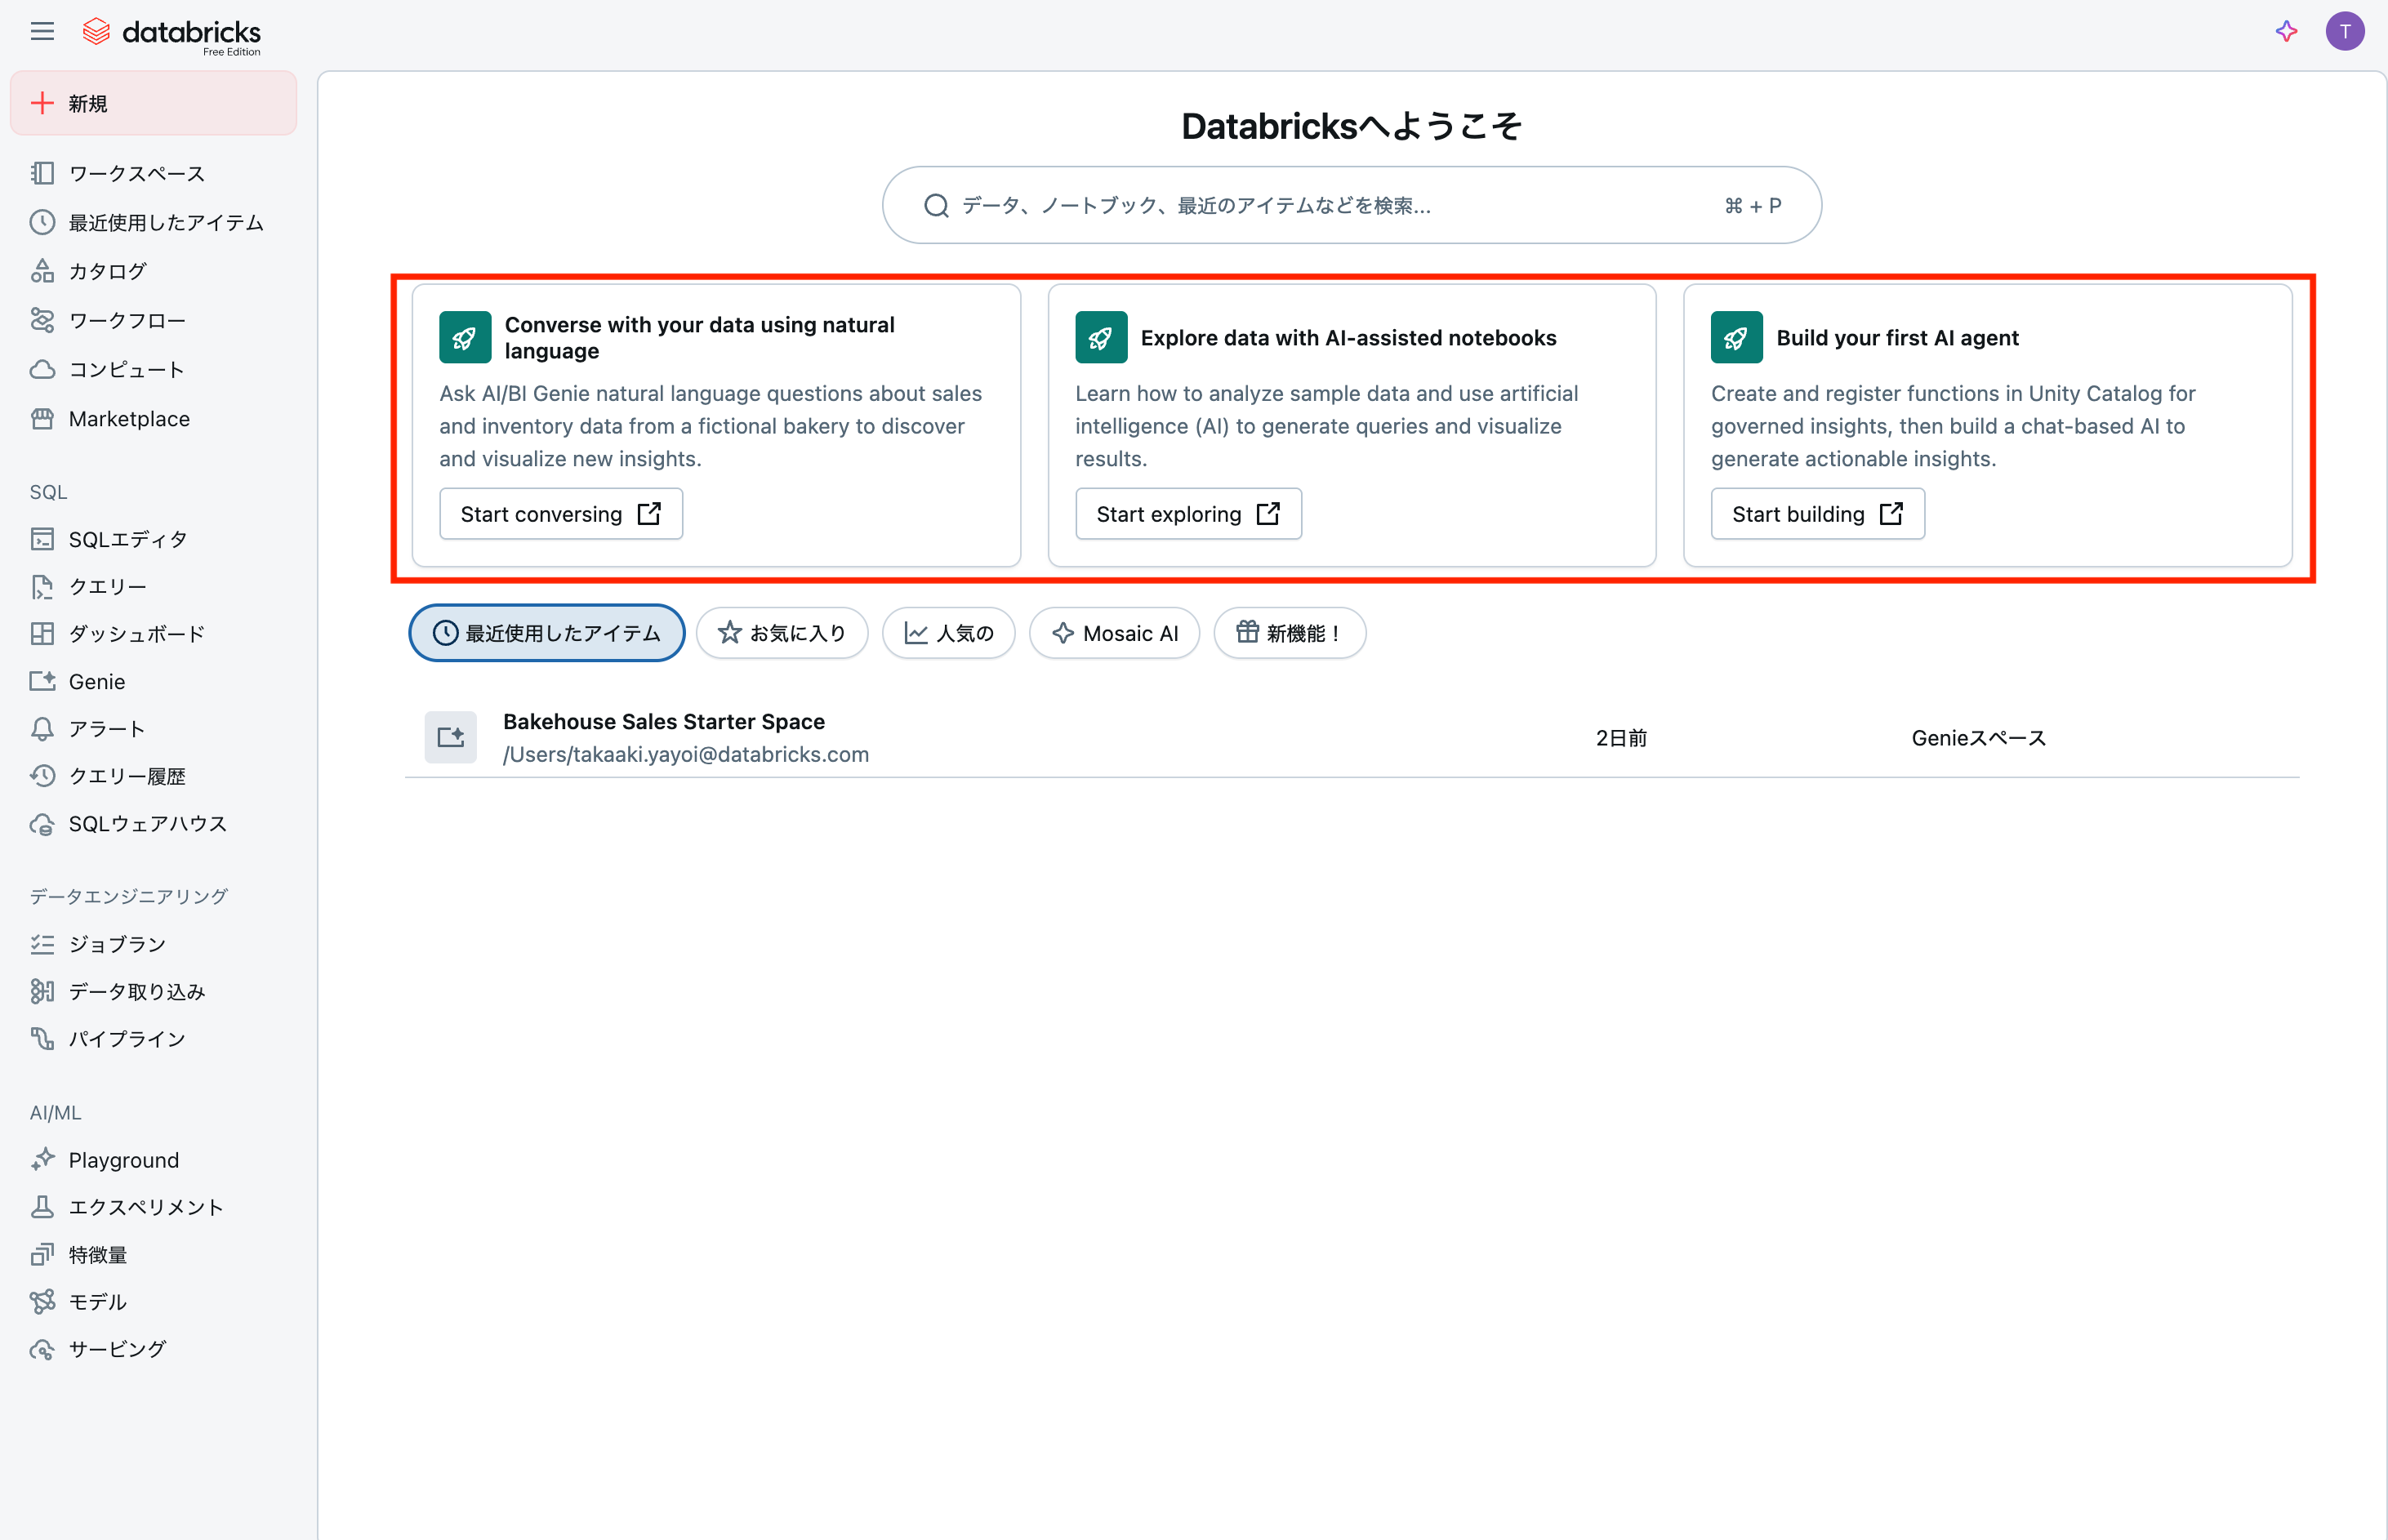Click the /Users/takaaki.yayoi@databricks.com path
2388x1540 pixels.
686,754
